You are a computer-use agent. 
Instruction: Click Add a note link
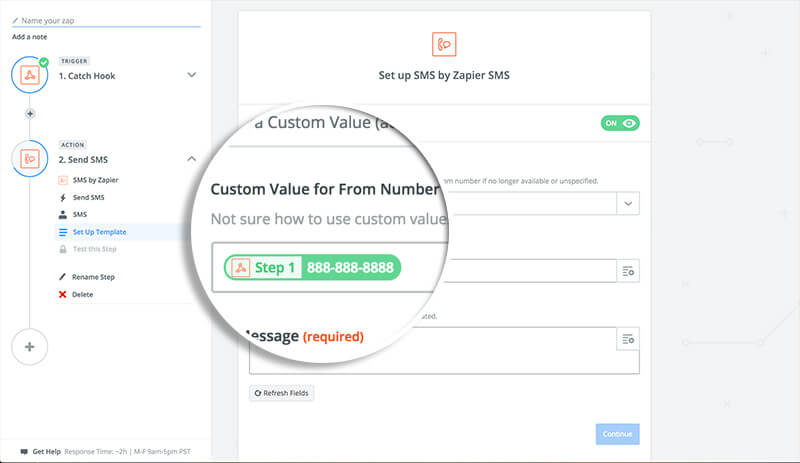[x=30, y=37]
